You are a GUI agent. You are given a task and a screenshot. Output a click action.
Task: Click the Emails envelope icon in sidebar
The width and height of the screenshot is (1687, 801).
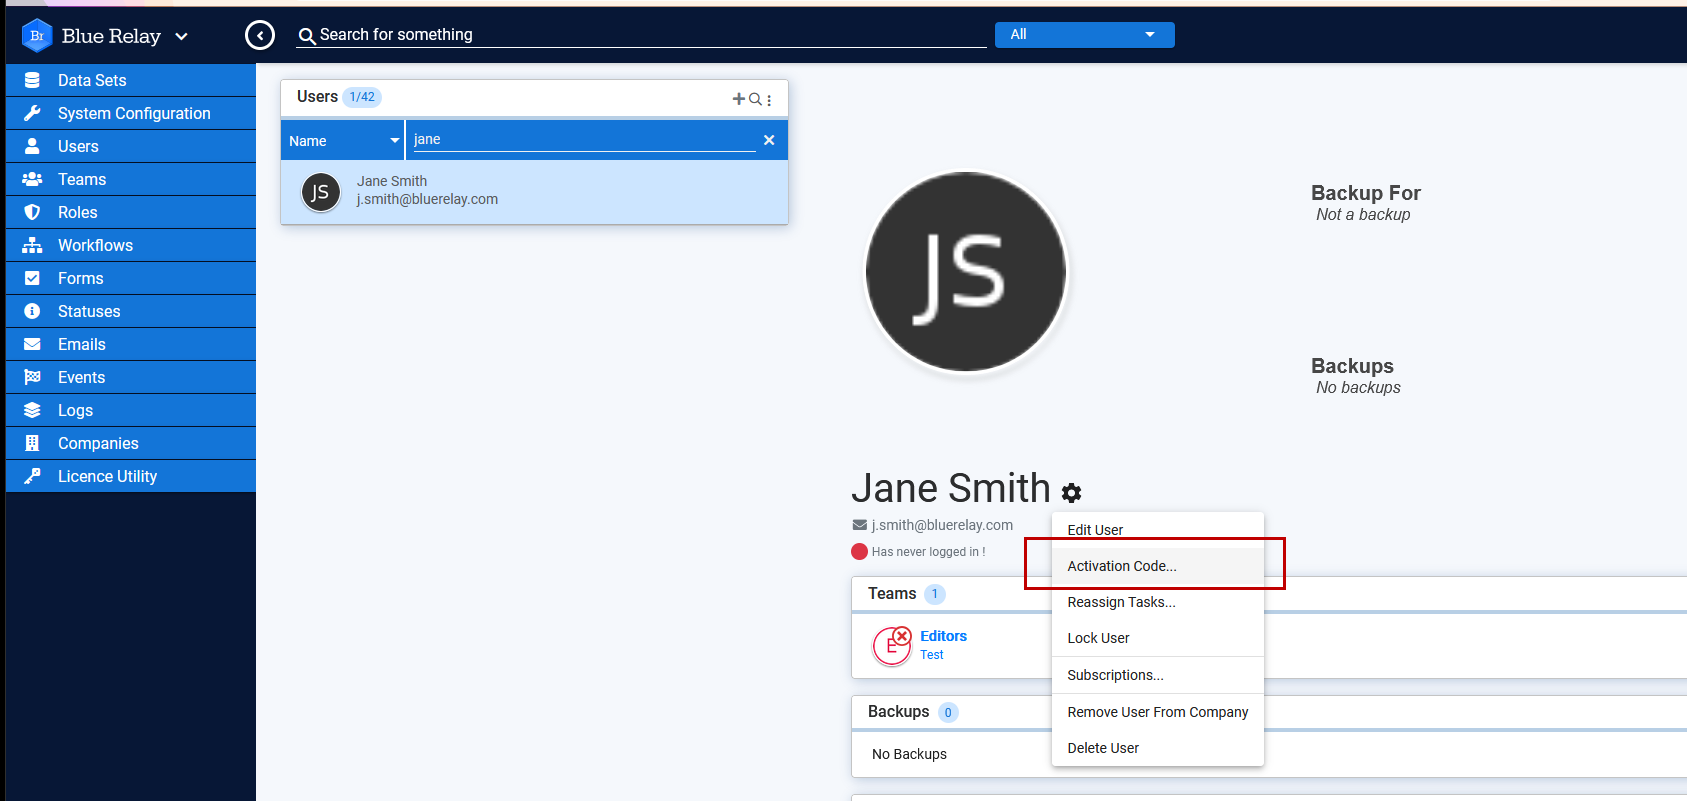(32, 344)
